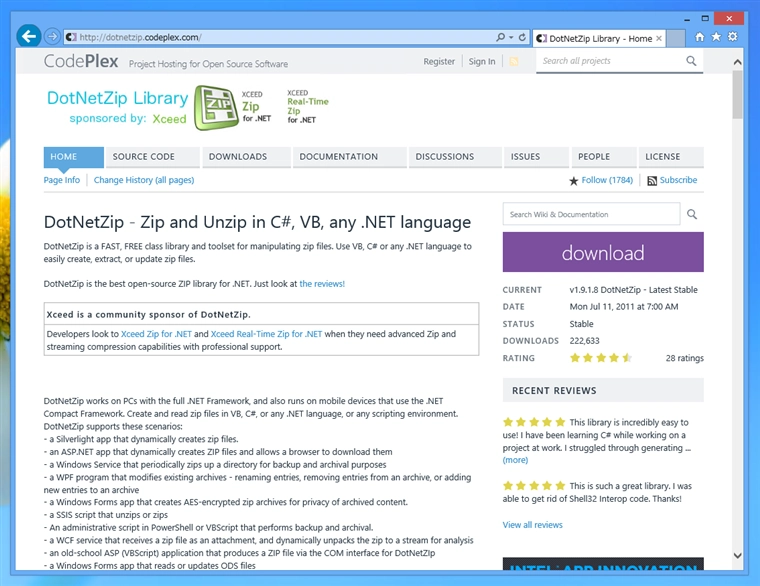Open Change History (all pages)
This screenshot has height=586, width=760.
pos(144,180)
